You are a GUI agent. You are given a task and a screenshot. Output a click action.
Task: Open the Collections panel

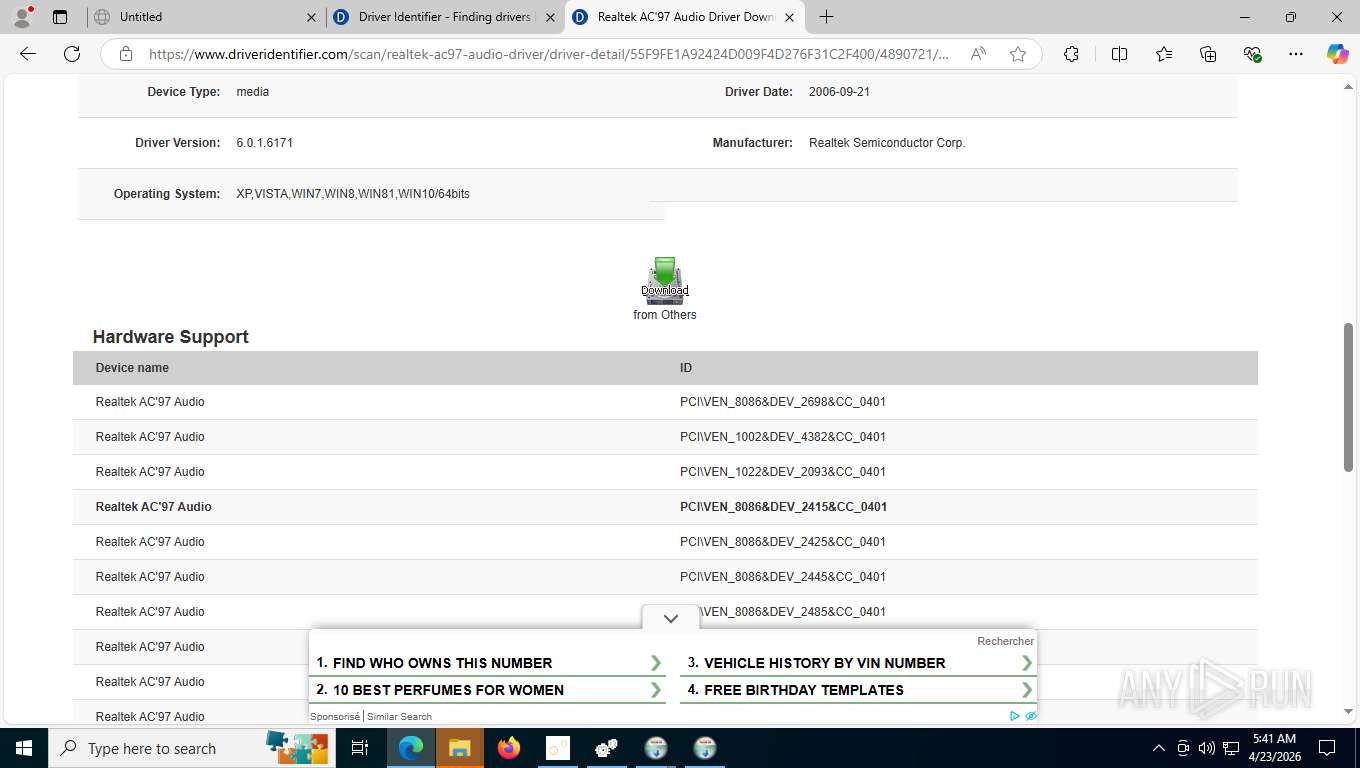pyautogui.click(x=1208, y=54)
